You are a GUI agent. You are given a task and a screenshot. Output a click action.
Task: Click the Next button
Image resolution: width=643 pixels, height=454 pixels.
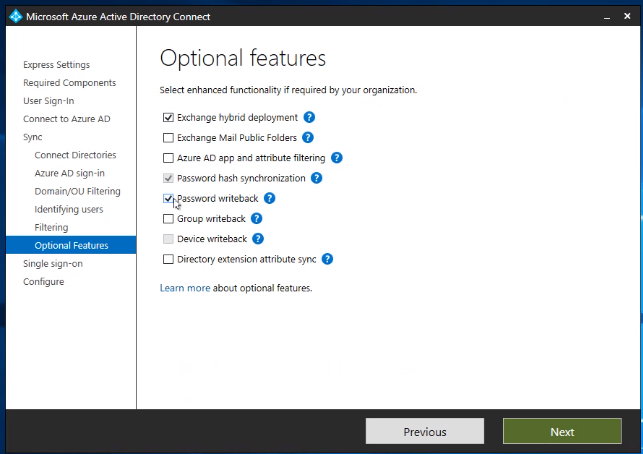click(x=562, y=431)
